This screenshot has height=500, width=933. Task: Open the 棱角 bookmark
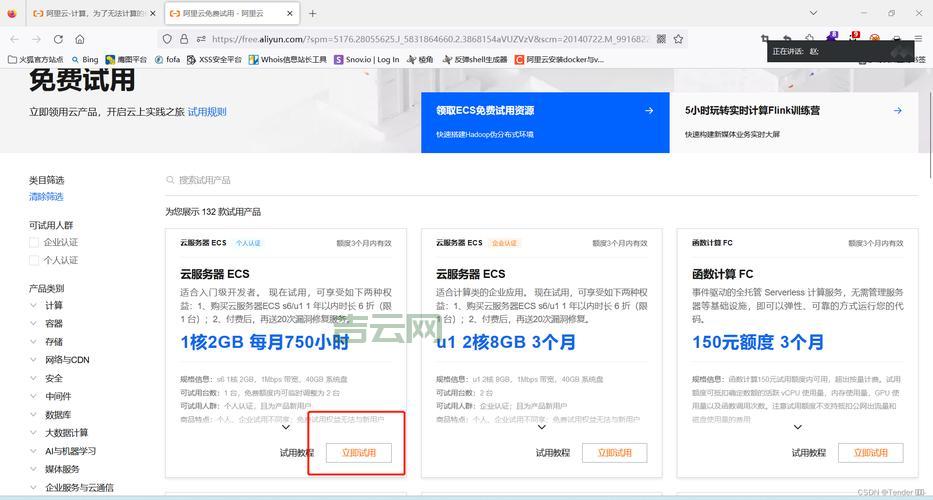(420, 60)
